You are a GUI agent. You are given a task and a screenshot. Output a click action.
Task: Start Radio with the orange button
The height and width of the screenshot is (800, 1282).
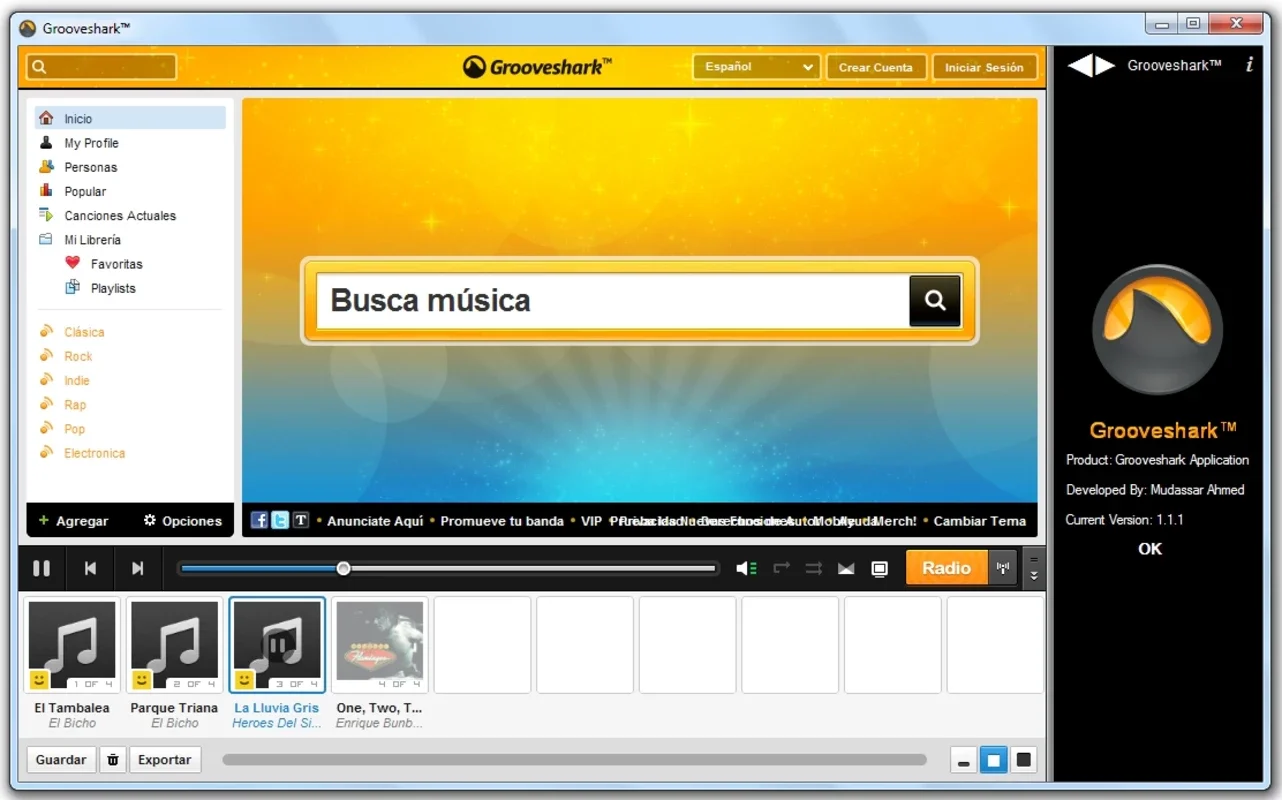(x=946, y=568)
